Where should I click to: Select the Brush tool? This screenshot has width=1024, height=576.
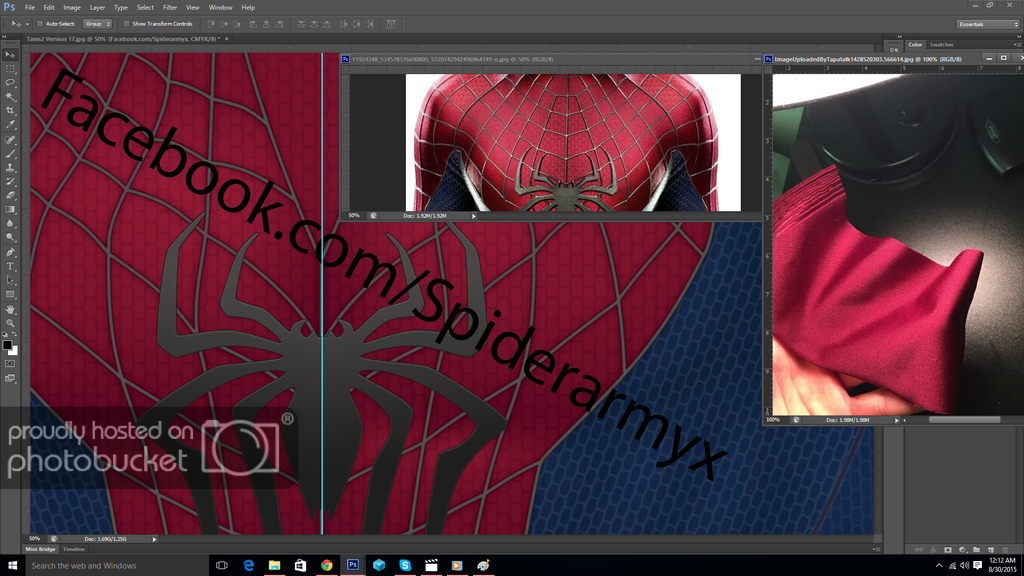(10, 153)
